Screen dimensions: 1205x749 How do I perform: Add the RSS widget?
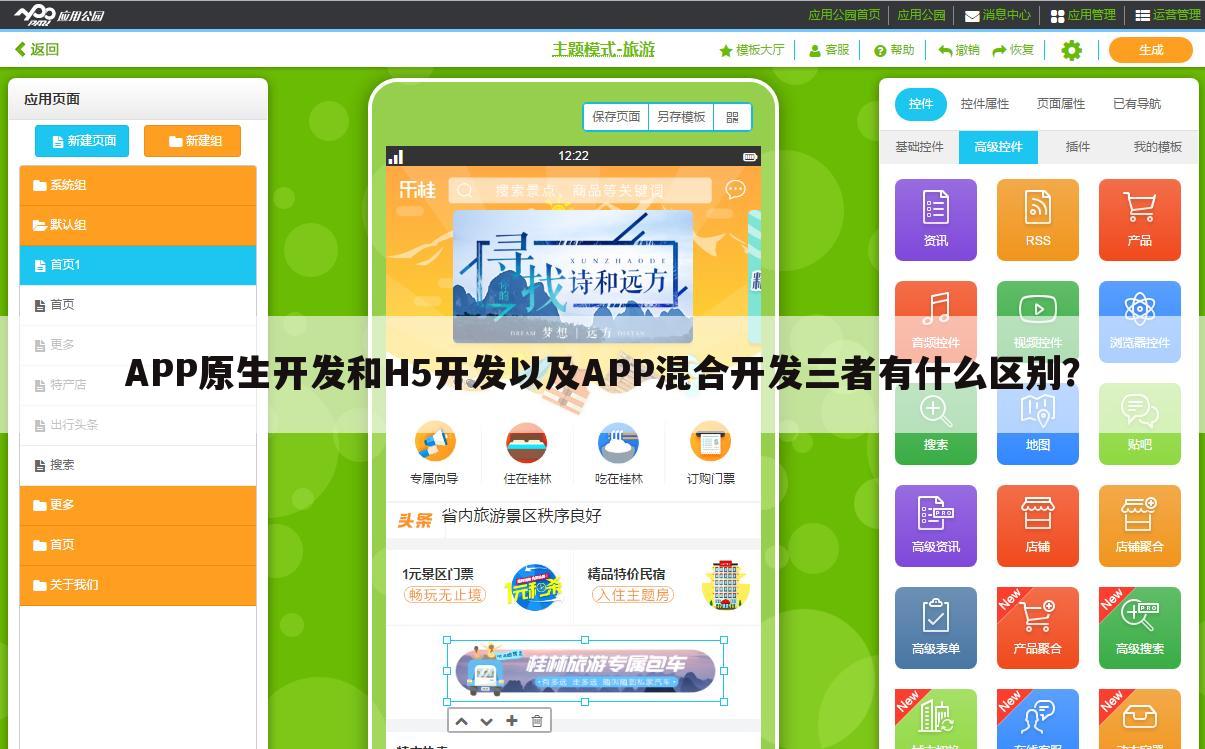(1037, 219)
